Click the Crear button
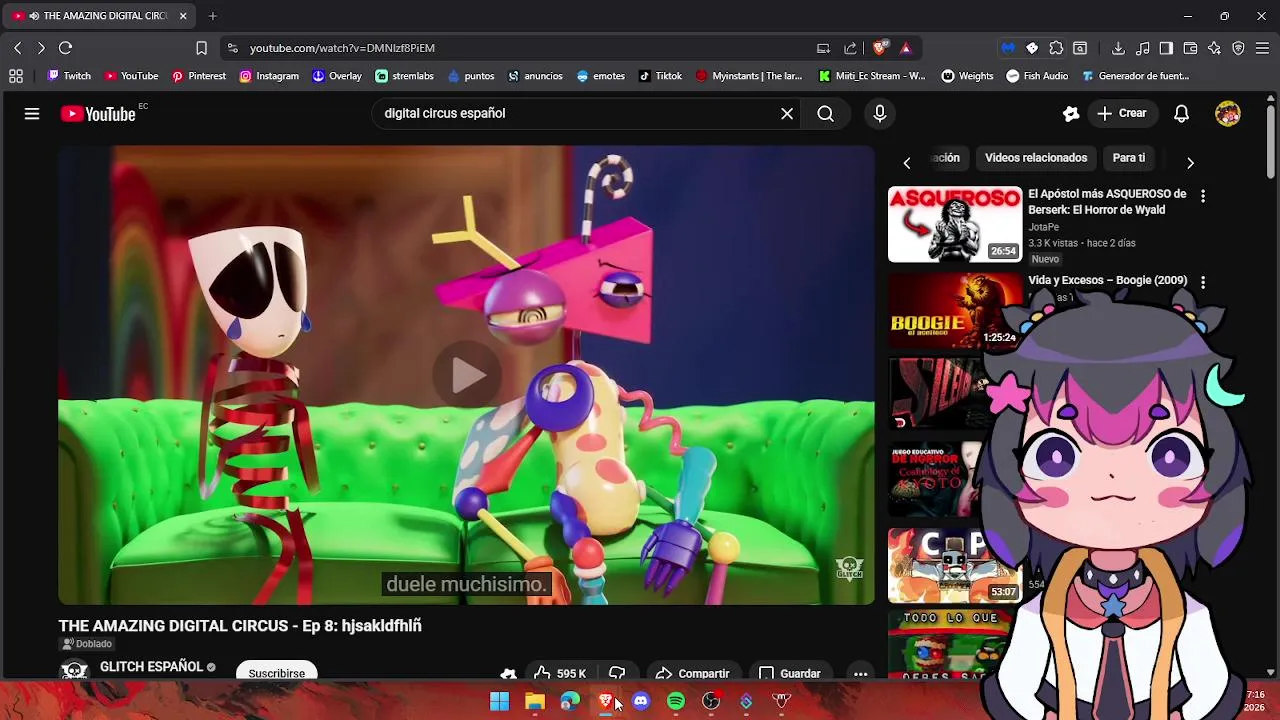The image size is (1280, 720). pyautogui.click(x=1122, y=114)
